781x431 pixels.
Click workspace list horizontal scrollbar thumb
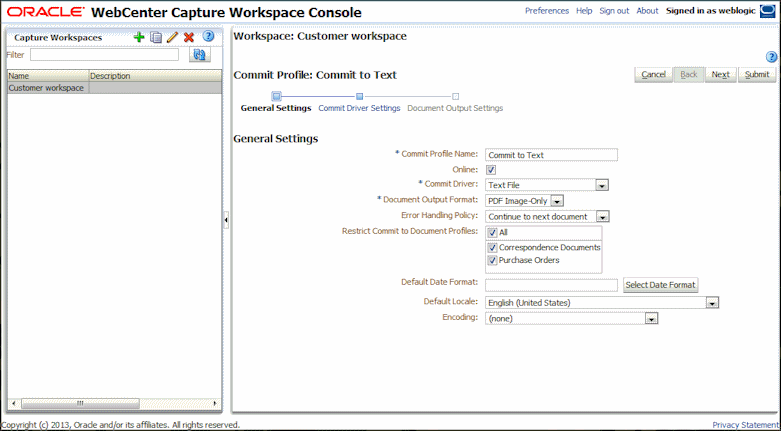(80, 403)
